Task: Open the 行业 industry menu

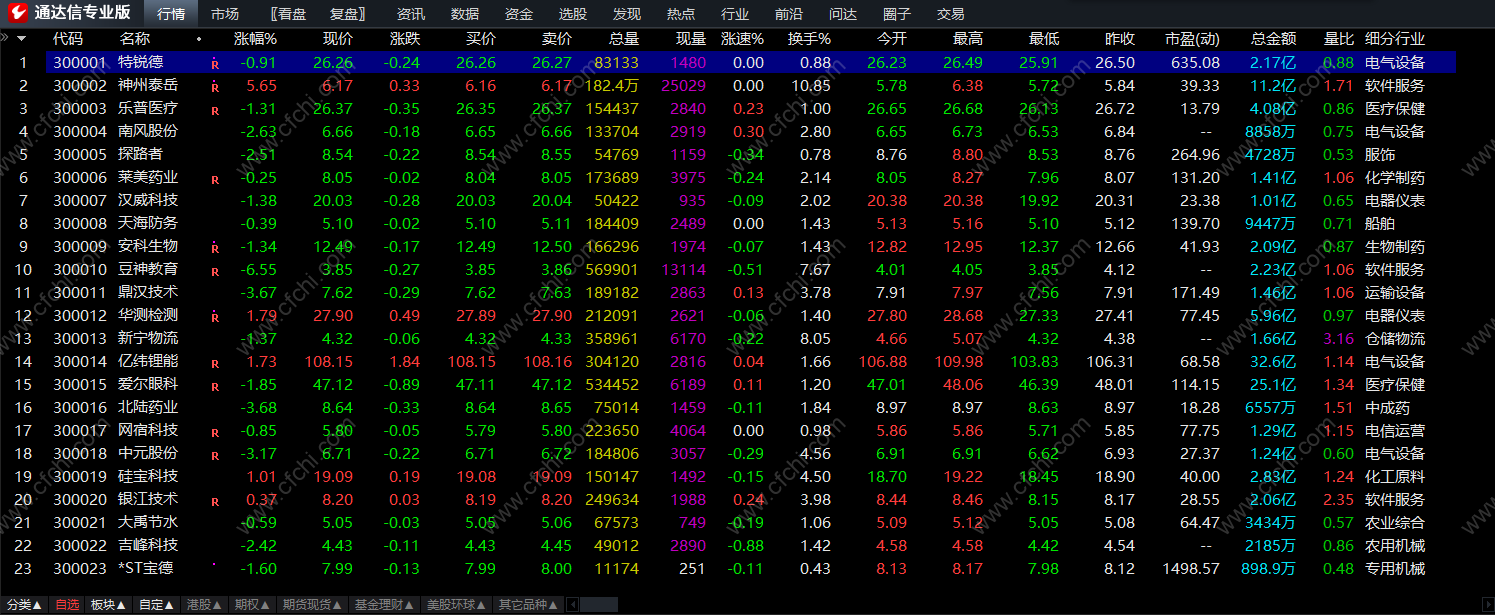Action: click(735, 14)
